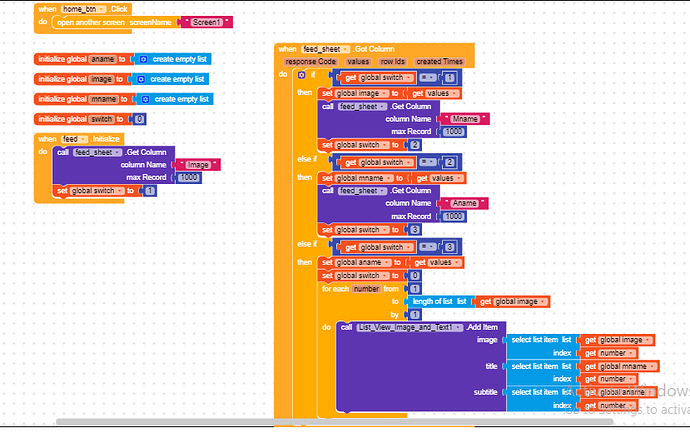Click the response Code event parameter
This screenshot has height=437, width=690.
[x=311, y=61]
